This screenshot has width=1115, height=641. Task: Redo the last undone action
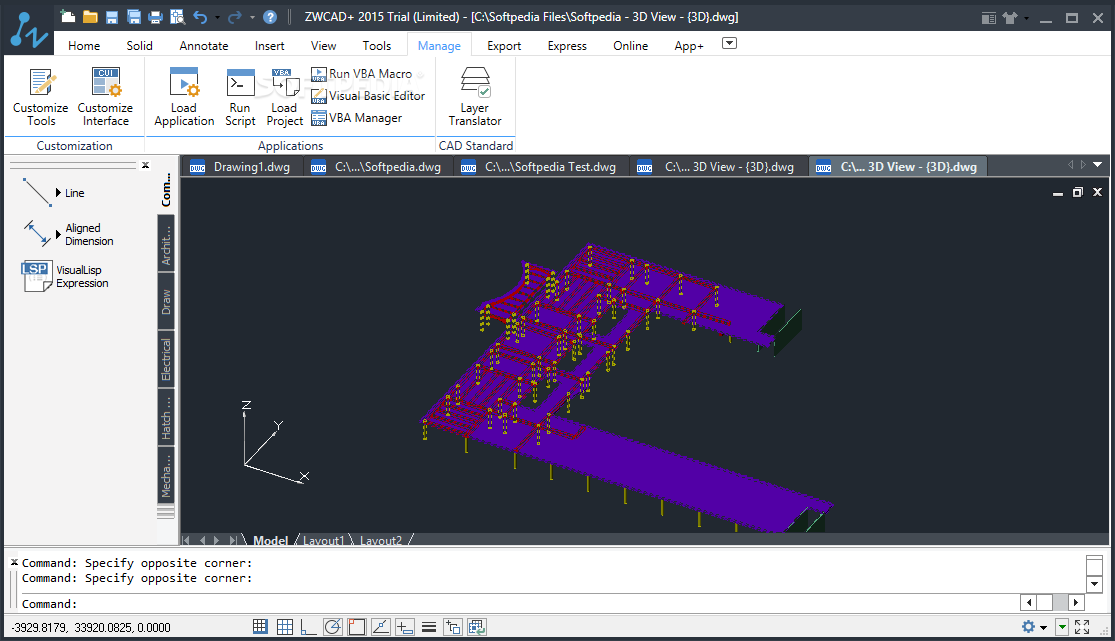[x=235, y=17]
